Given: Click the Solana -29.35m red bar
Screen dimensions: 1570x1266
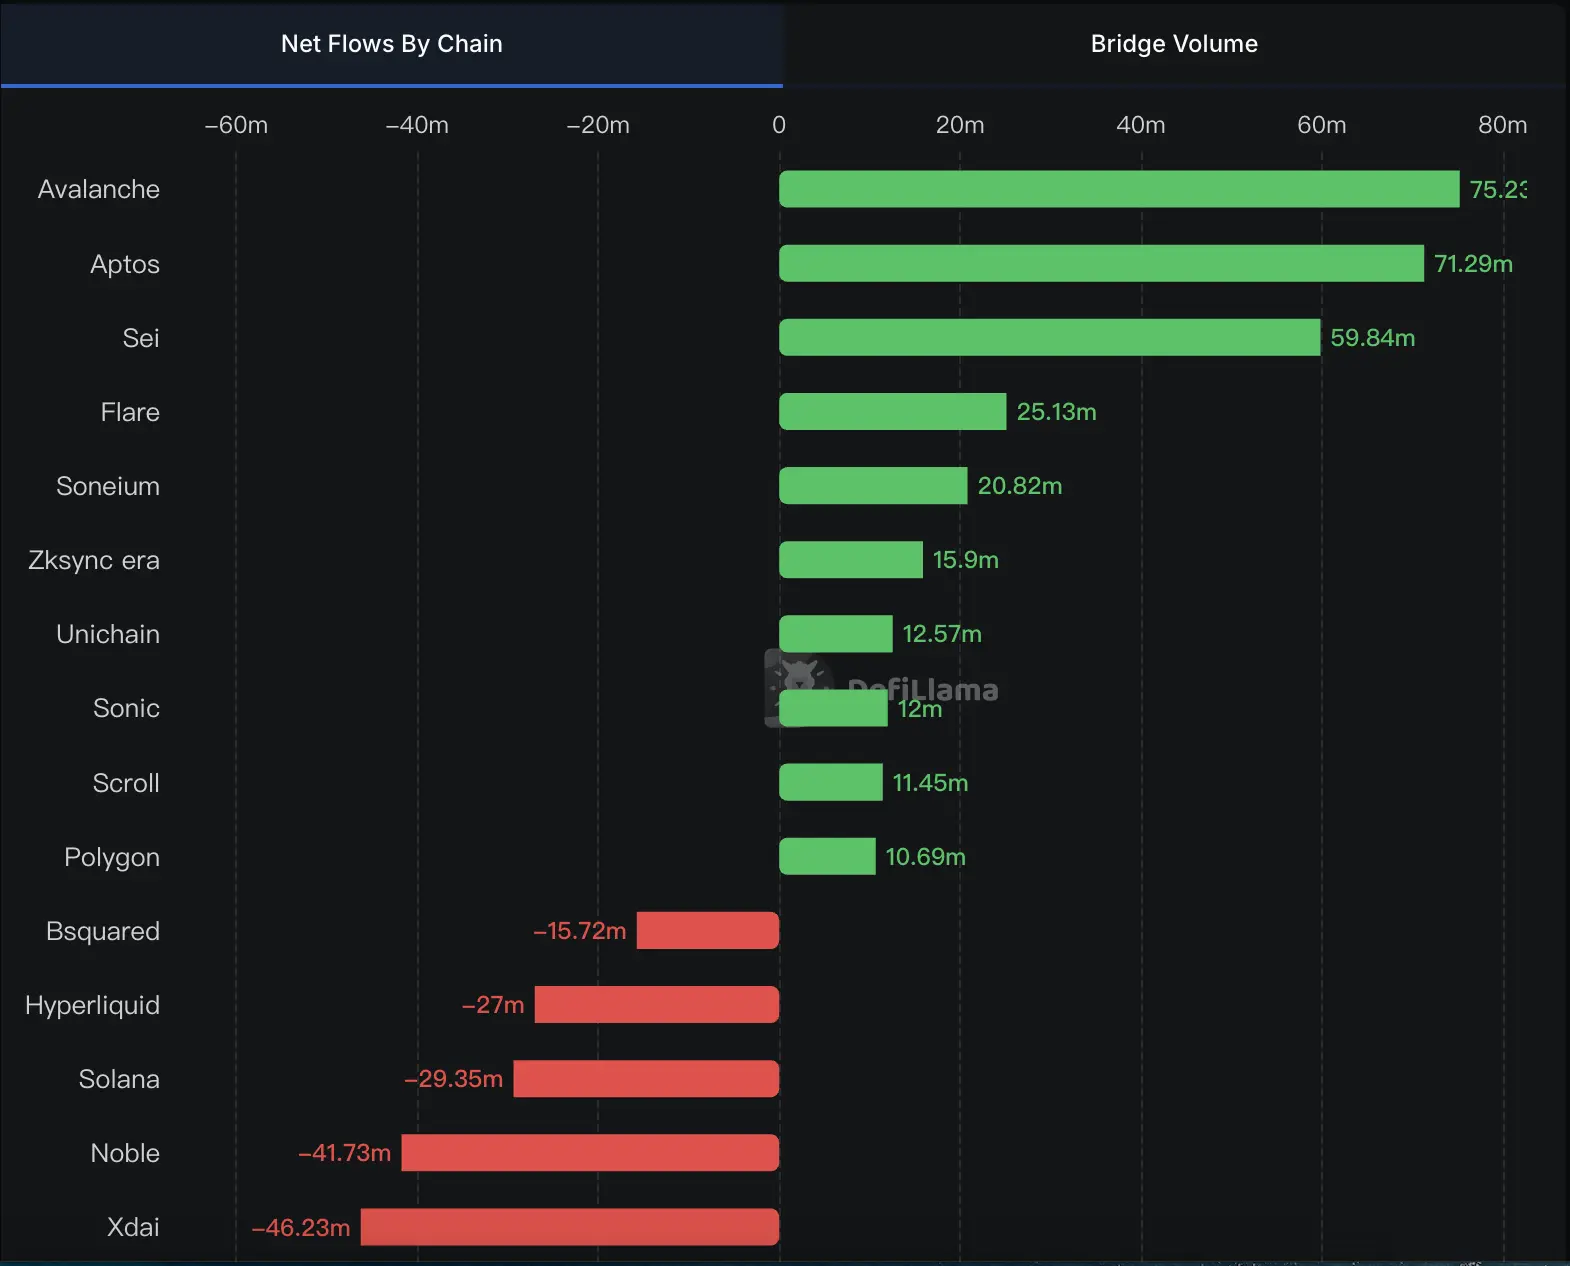Looking at the screenshot, I should [646, 1078].
